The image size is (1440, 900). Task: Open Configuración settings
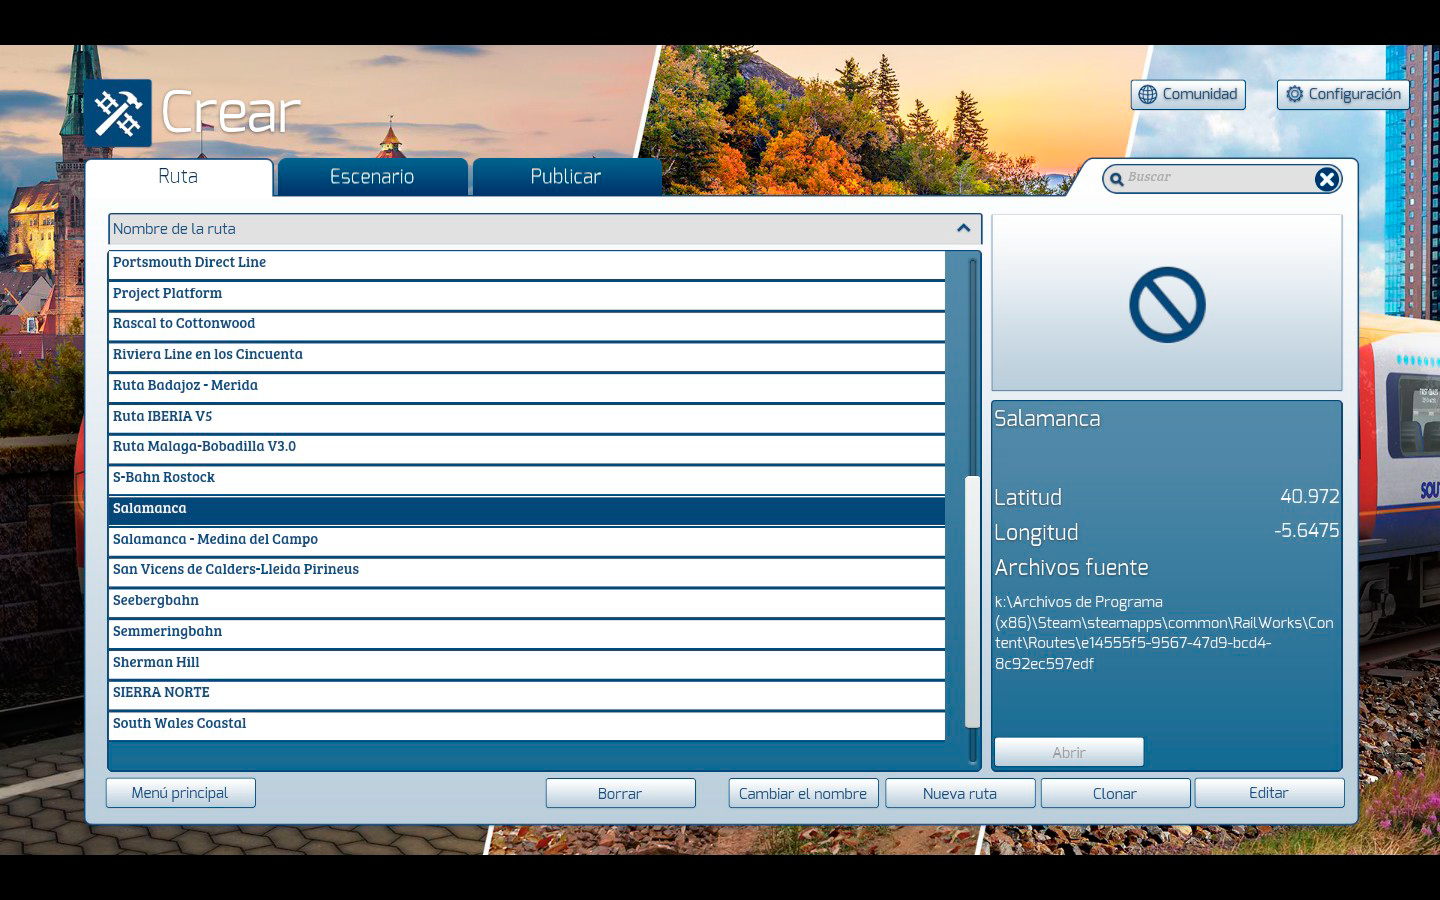coord(1343,95)
